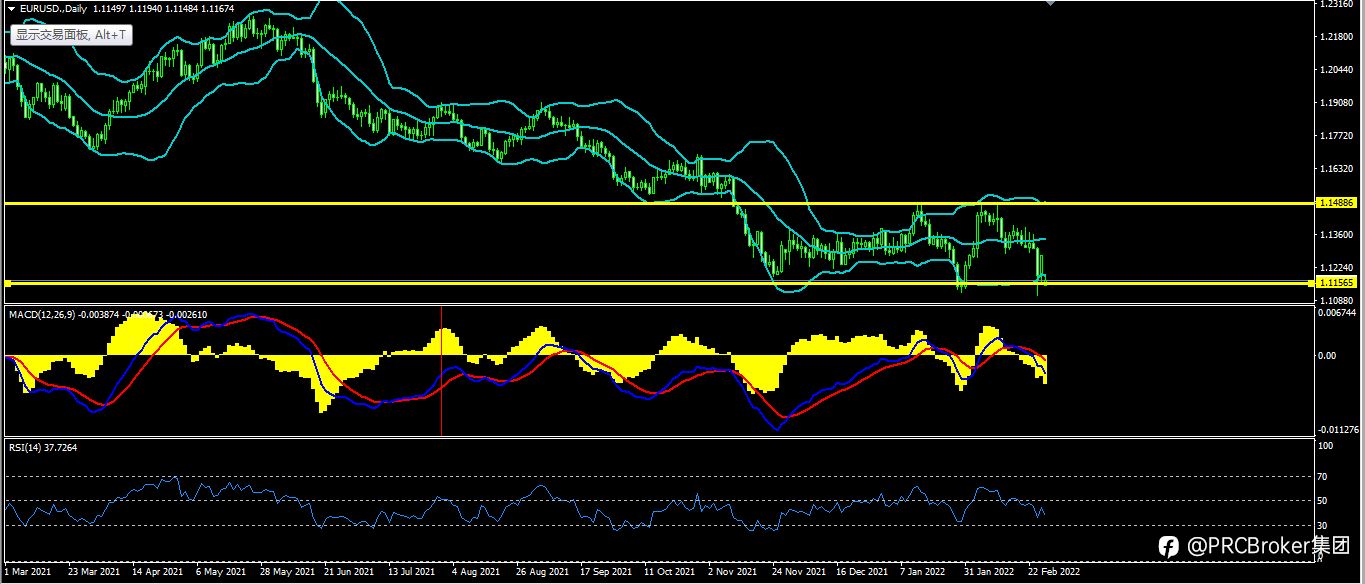
Task: Click the 1.16320 price axis value
Action: tap(1336, 169)
